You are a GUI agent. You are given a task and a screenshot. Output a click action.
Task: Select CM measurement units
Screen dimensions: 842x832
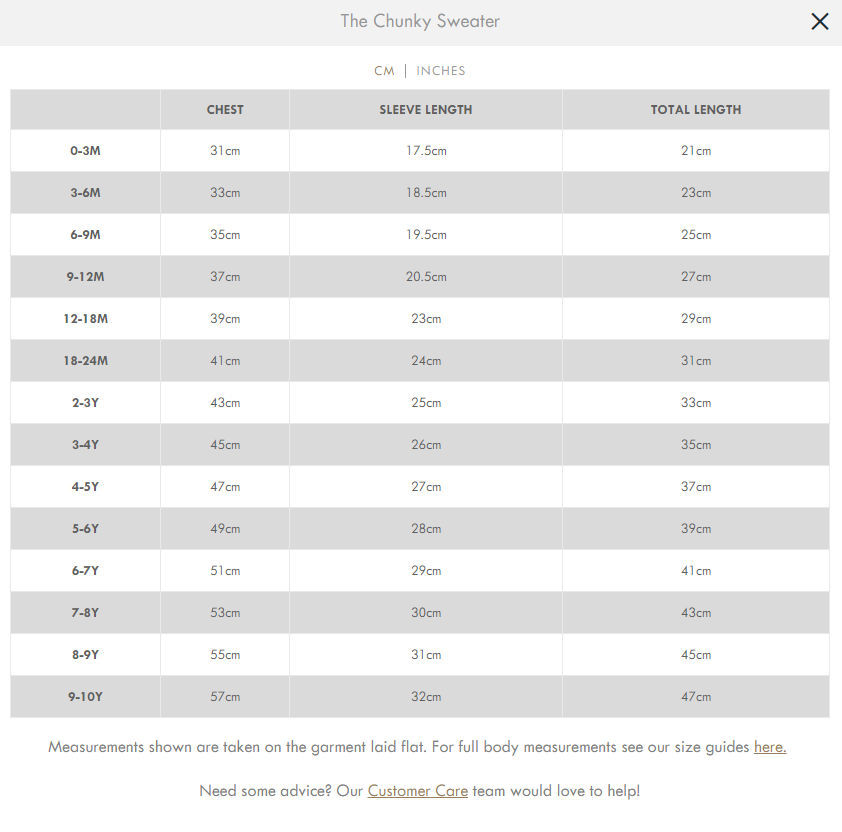[384, 71]
